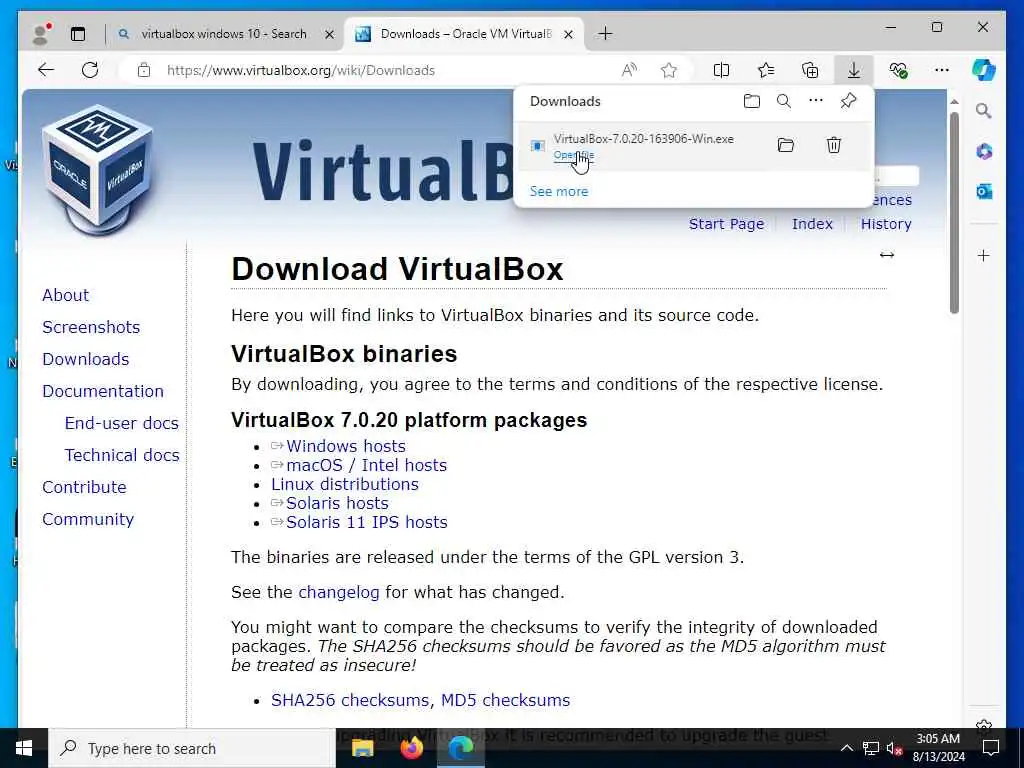Open Community in the left sidebar
The height and width of the screenshot is (768, 1024).
coord(88,519)
